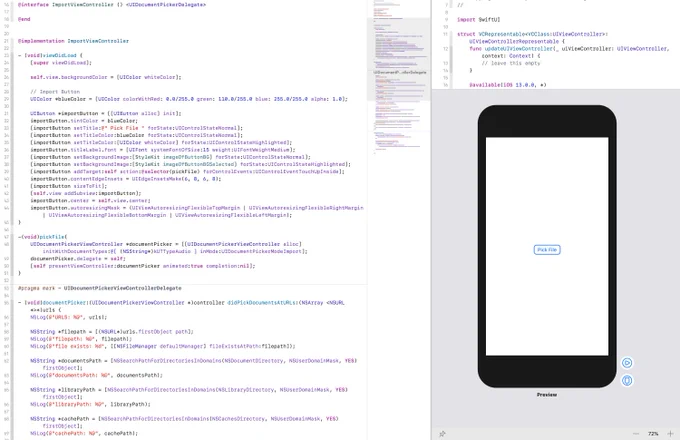The height and width of the screenshot is (440, 680).
Task: Zoom out the preview canvas with minus
Action: pyautogui.click(x=636, y=433)
